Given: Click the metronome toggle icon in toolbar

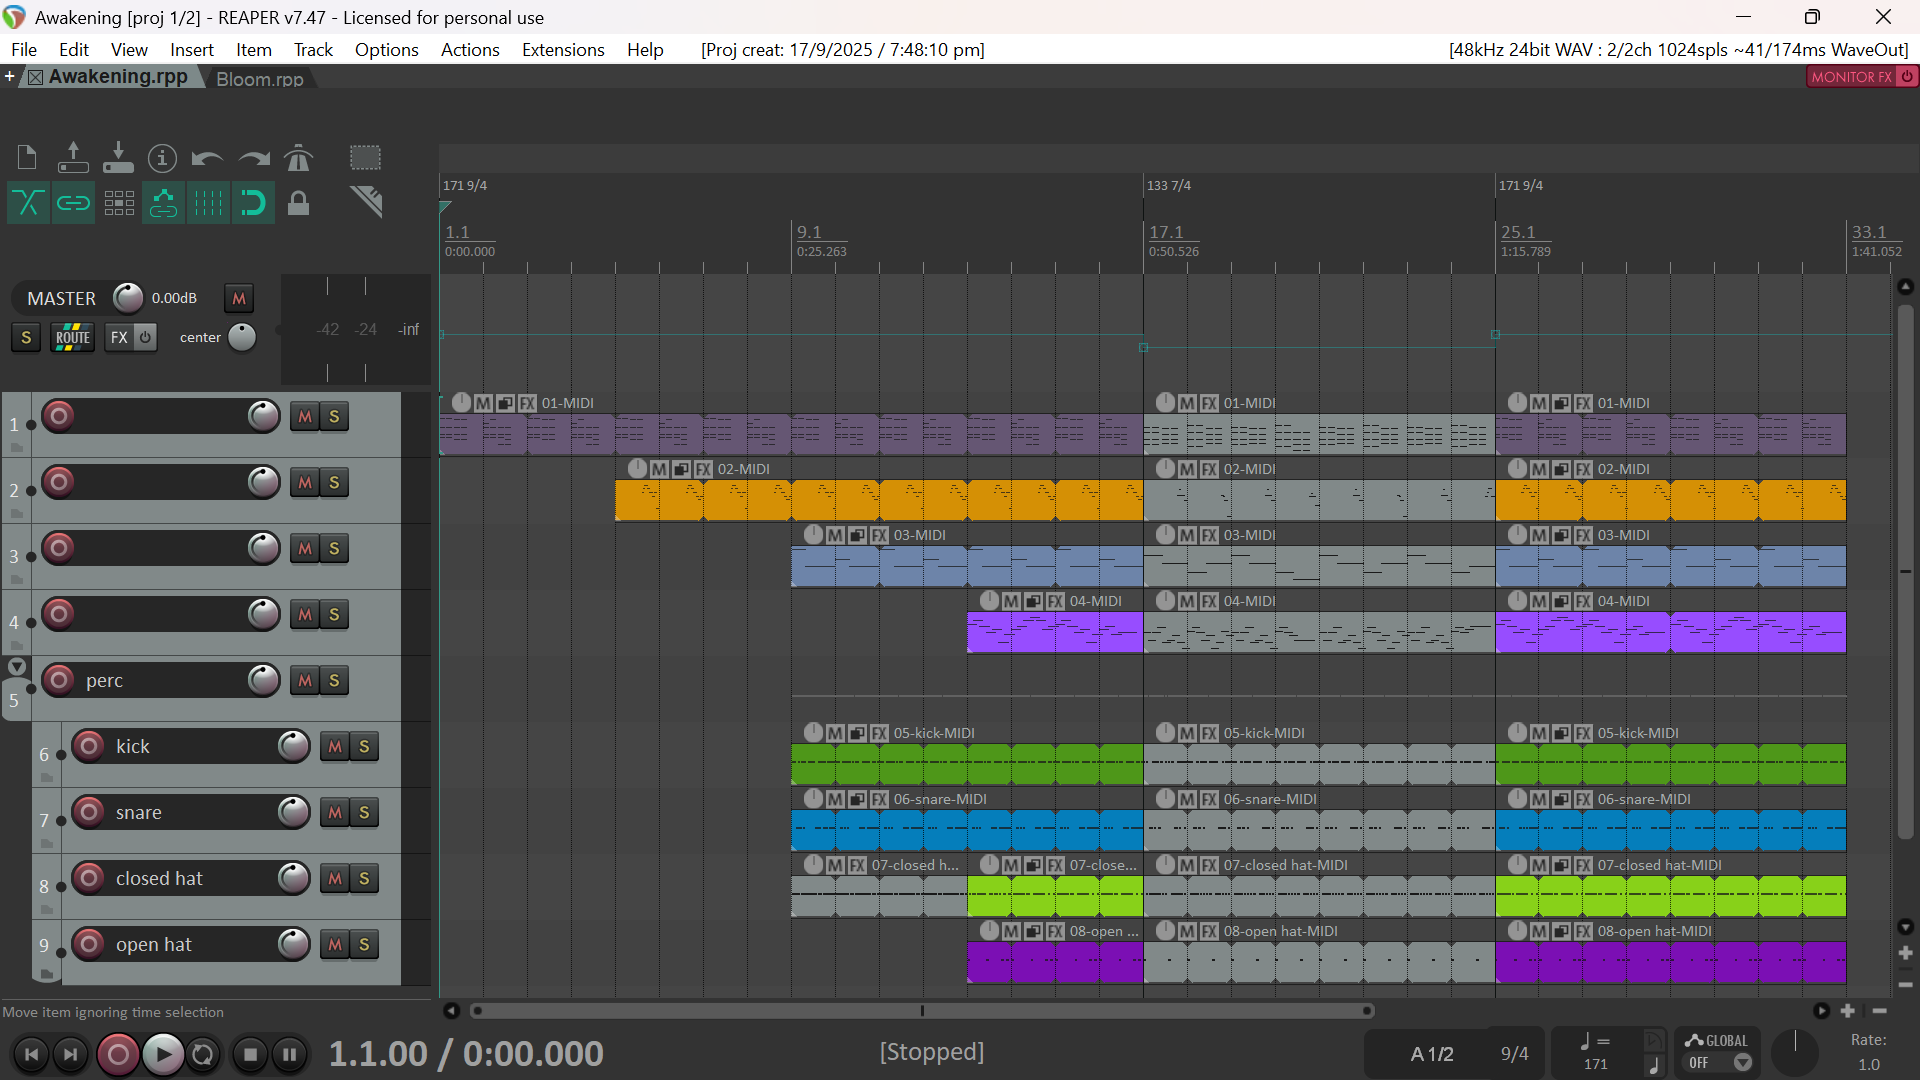Looking at the screenshot, I should pyautogui.click(x=298, y=158).
